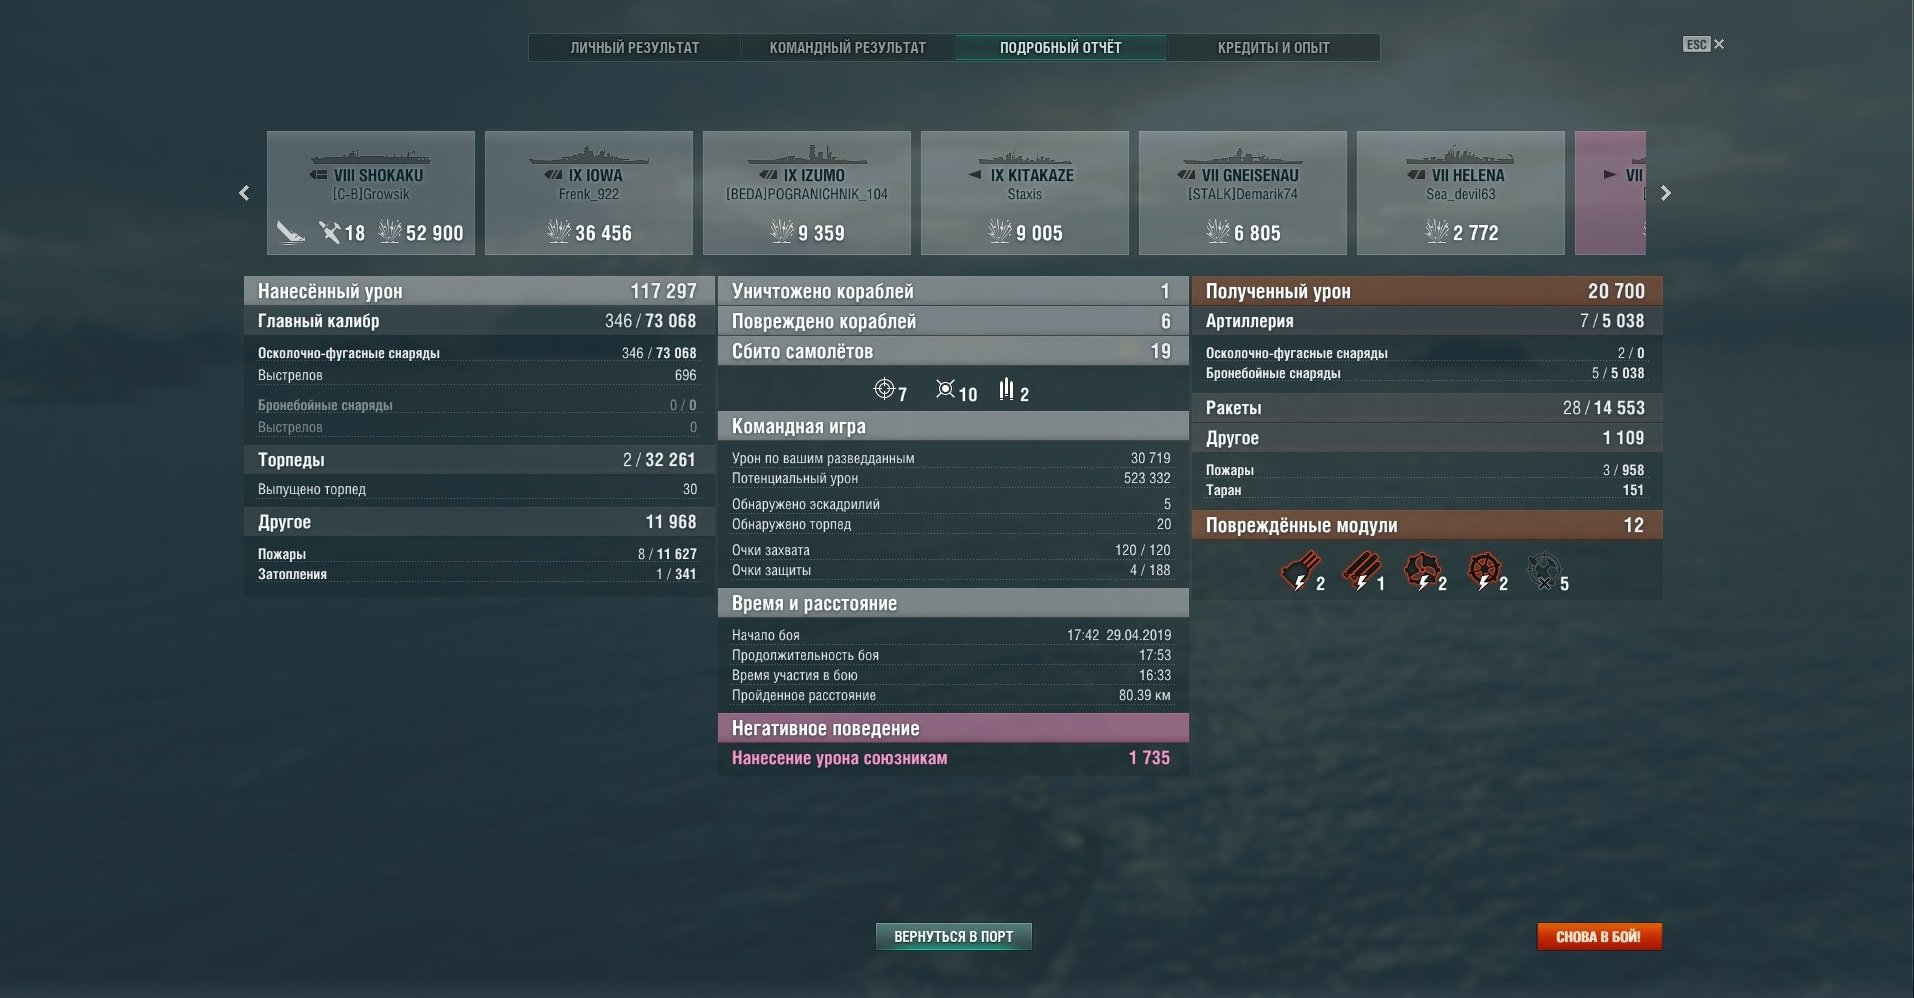The image size is (1914, 998).
Task: Select the partially visible pink ship card
Action: (1610, 193)
